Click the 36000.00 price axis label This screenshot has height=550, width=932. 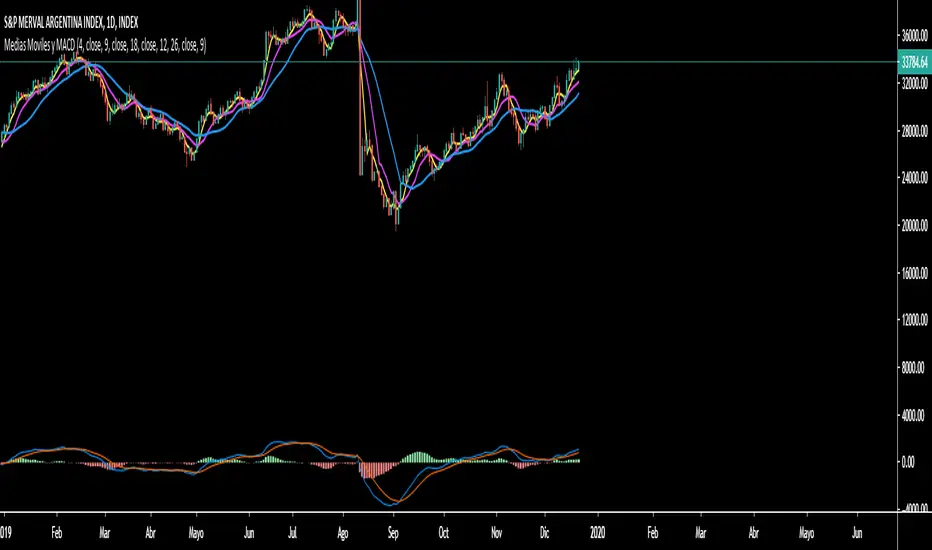(914, 36)
